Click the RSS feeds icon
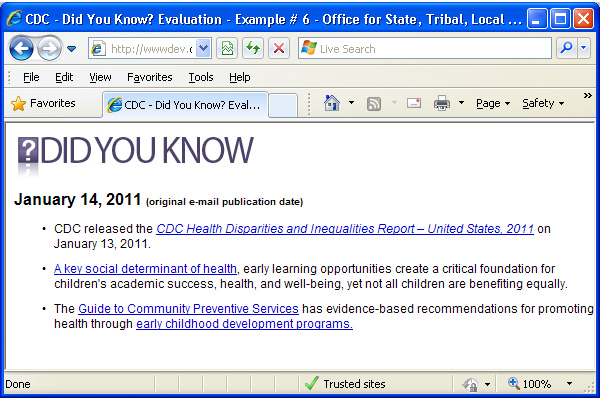 click(374, 103)
